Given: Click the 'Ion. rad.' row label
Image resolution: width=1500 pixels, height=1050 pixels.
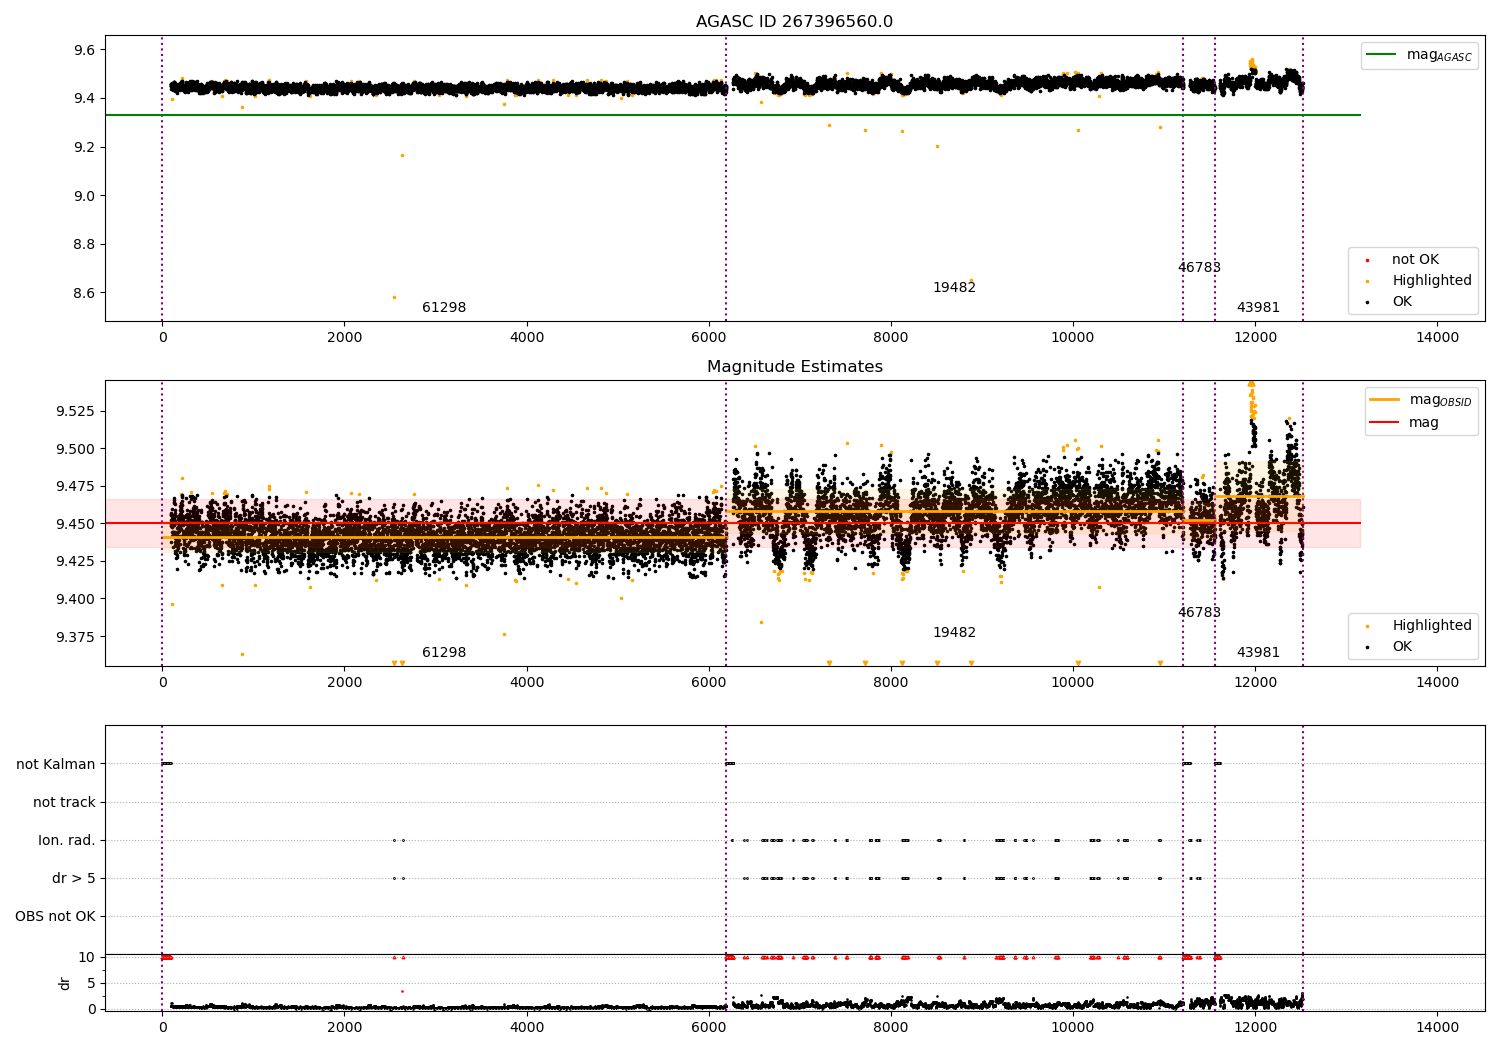Looking at the screenshot, I should coord(67,840).
